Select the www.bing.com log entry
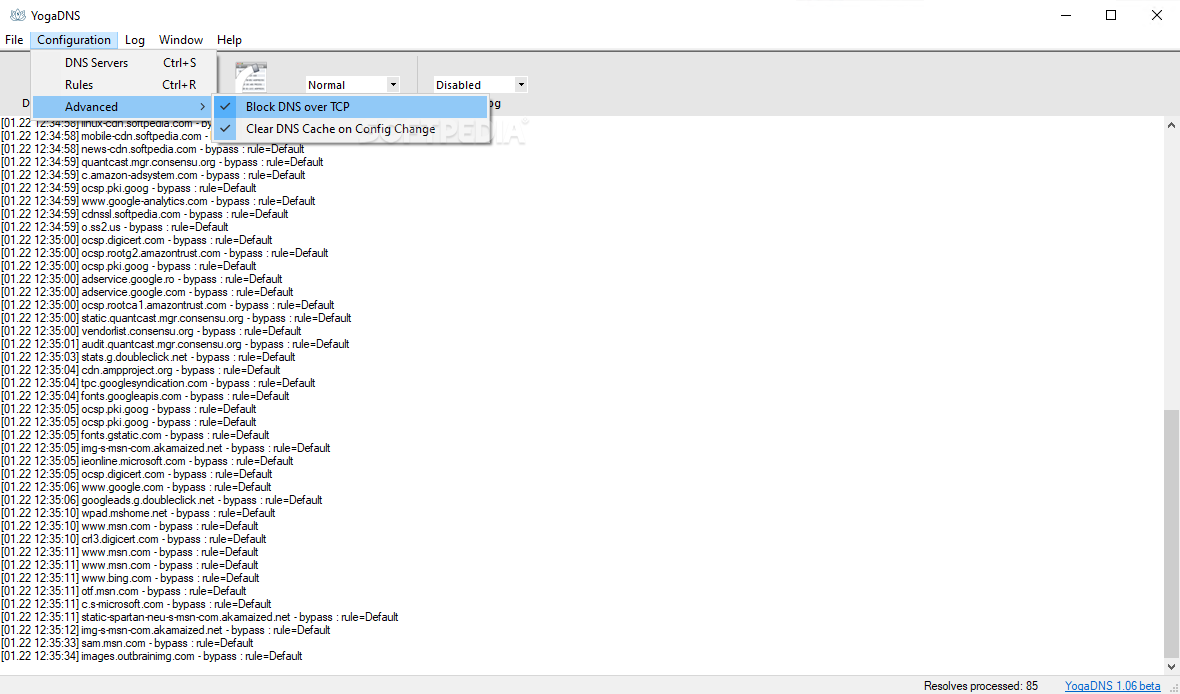Viewport: 1180px width, 694px height. (130, 578)
